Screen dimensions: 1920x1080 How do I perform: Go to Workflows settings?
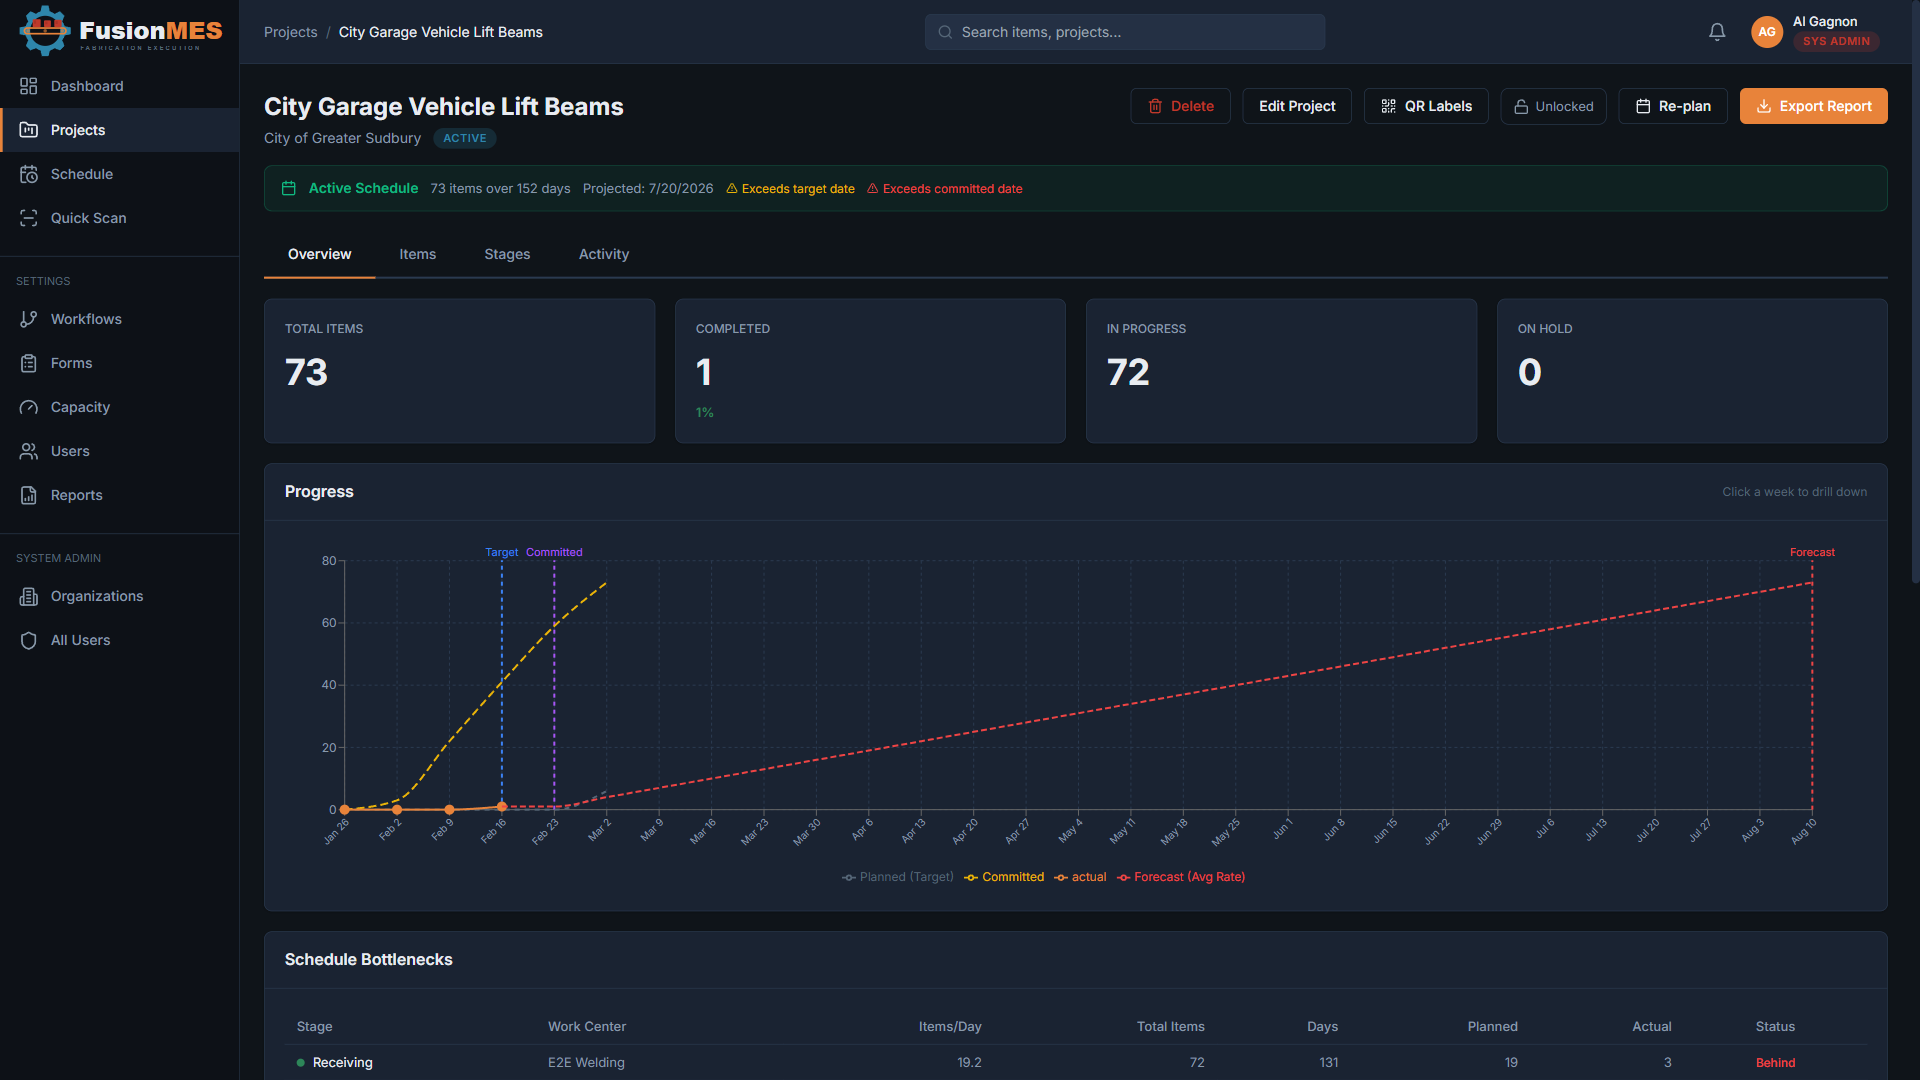(x=86, y=319)
